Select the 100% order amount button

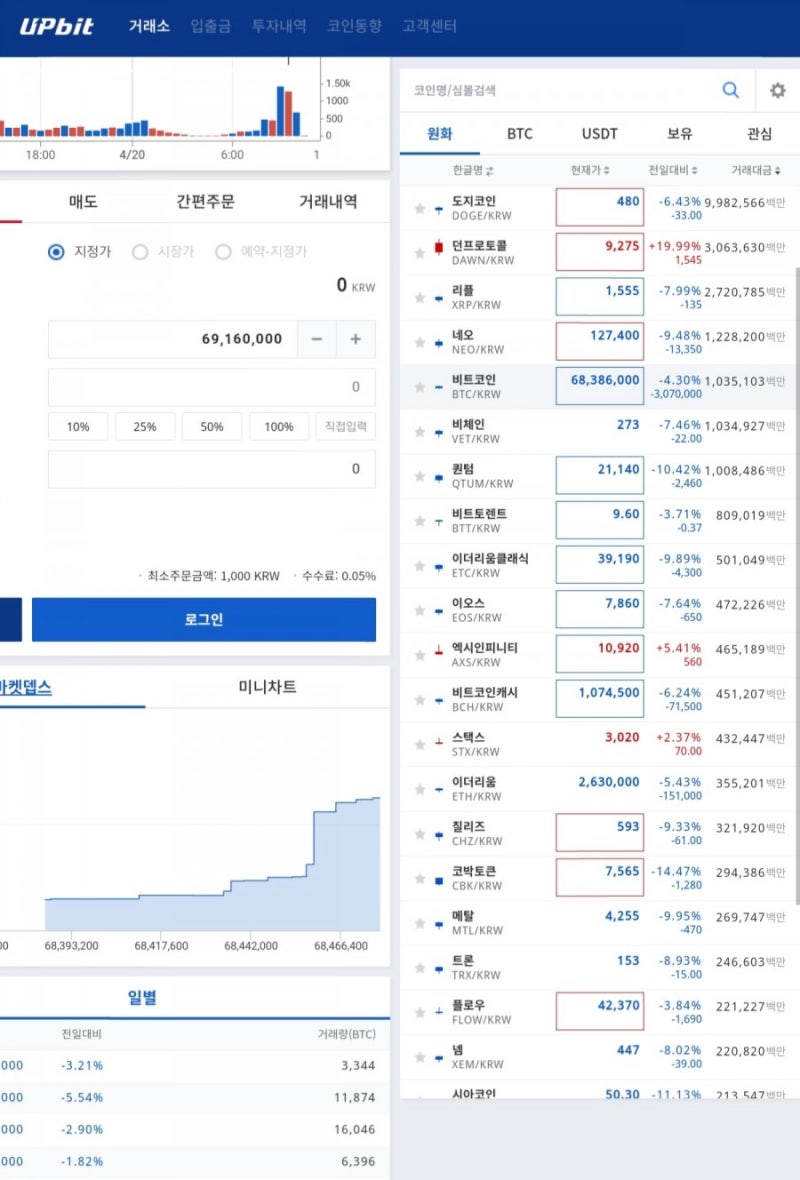278,426
